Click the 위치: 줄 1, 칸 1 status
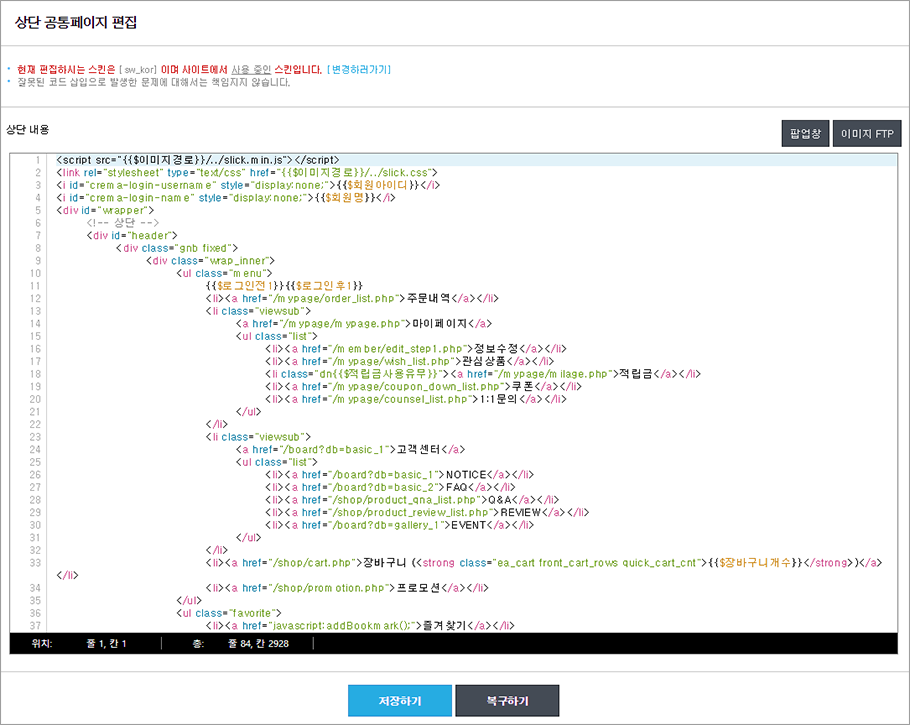Viewport: 910px width, 725px height. coord(79,644)
